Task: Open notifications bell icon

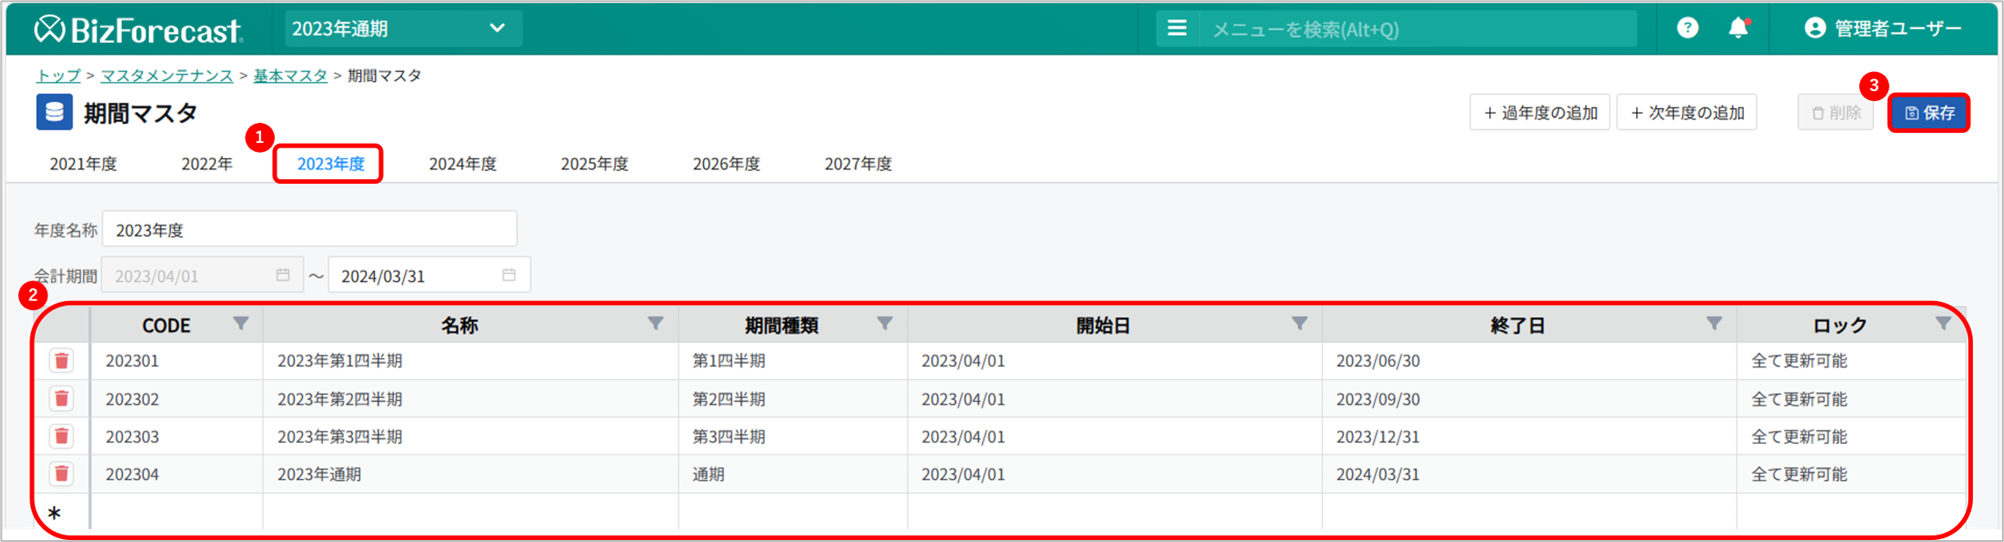Action: point(1738,28)
